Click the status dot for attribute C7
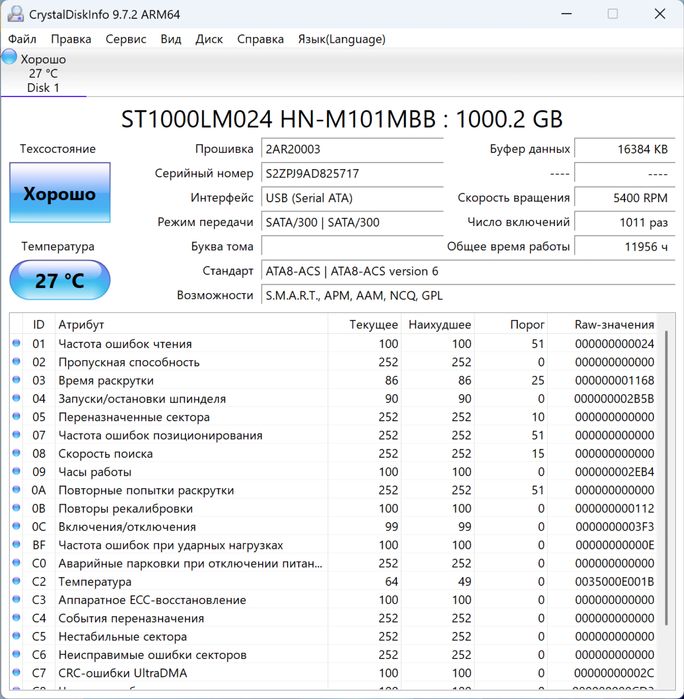 16,672
